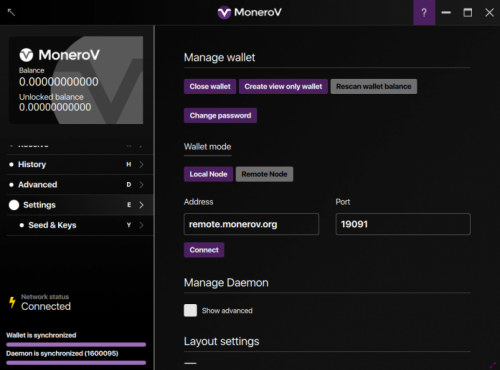The height and width of the screenshot is (370, 500).
Task: Click the Seed & Keys chevron arrow
Action: tap(141, 225)
